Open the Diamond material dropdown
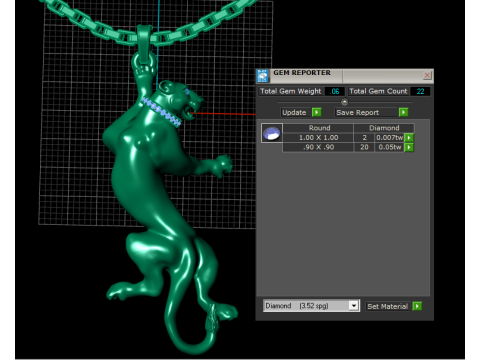480x360 pixels. click(354, 306)
